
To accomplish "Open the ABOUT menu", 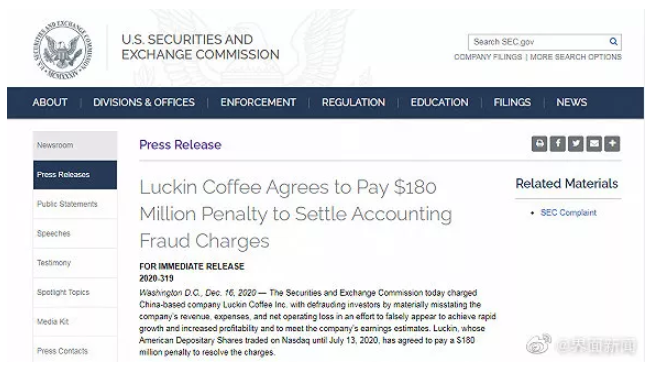I will pyautogui.click(x=50, y=102).
